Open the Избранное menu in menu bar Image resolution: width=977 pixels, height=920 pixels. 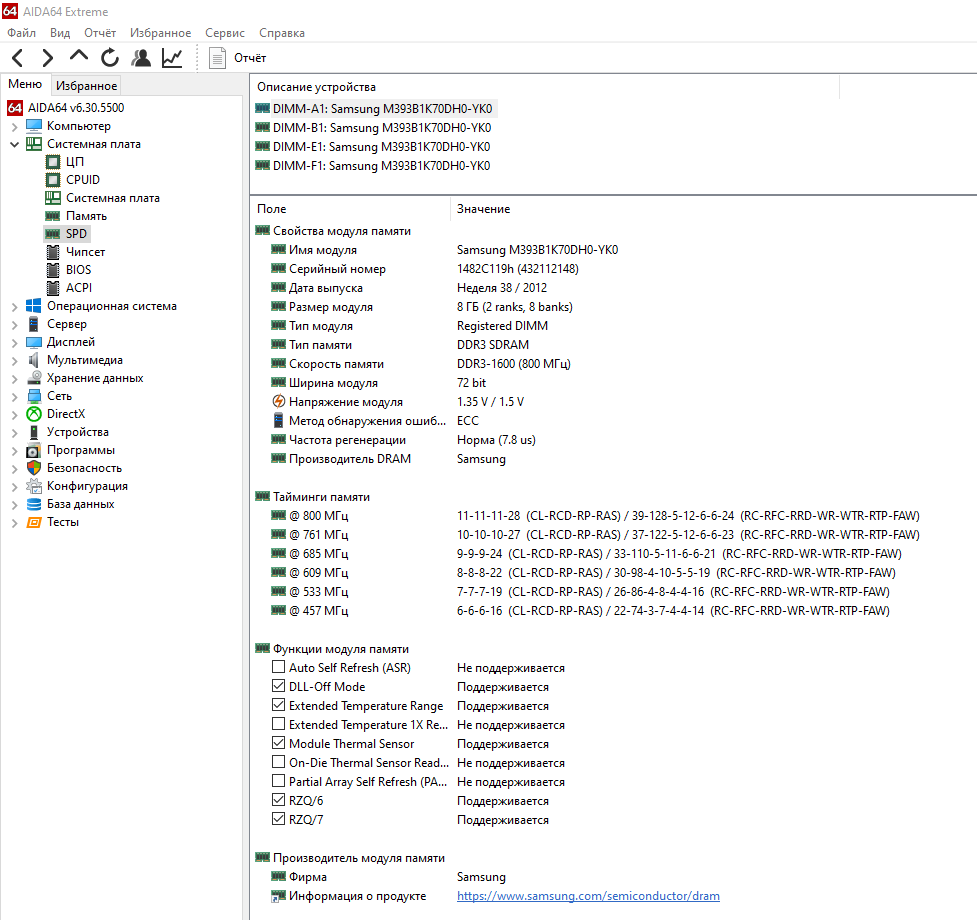coord(160,33)
